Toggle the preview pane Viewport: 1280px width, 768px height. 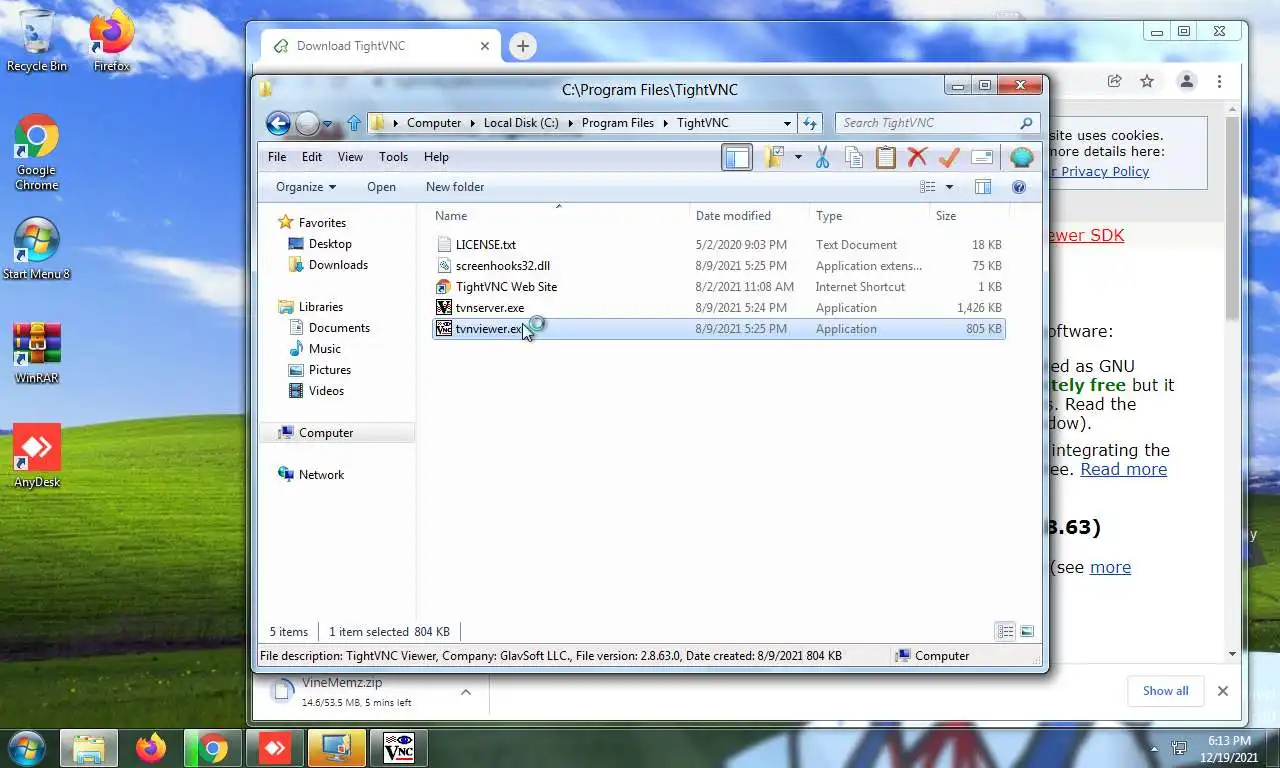(983, 187)
